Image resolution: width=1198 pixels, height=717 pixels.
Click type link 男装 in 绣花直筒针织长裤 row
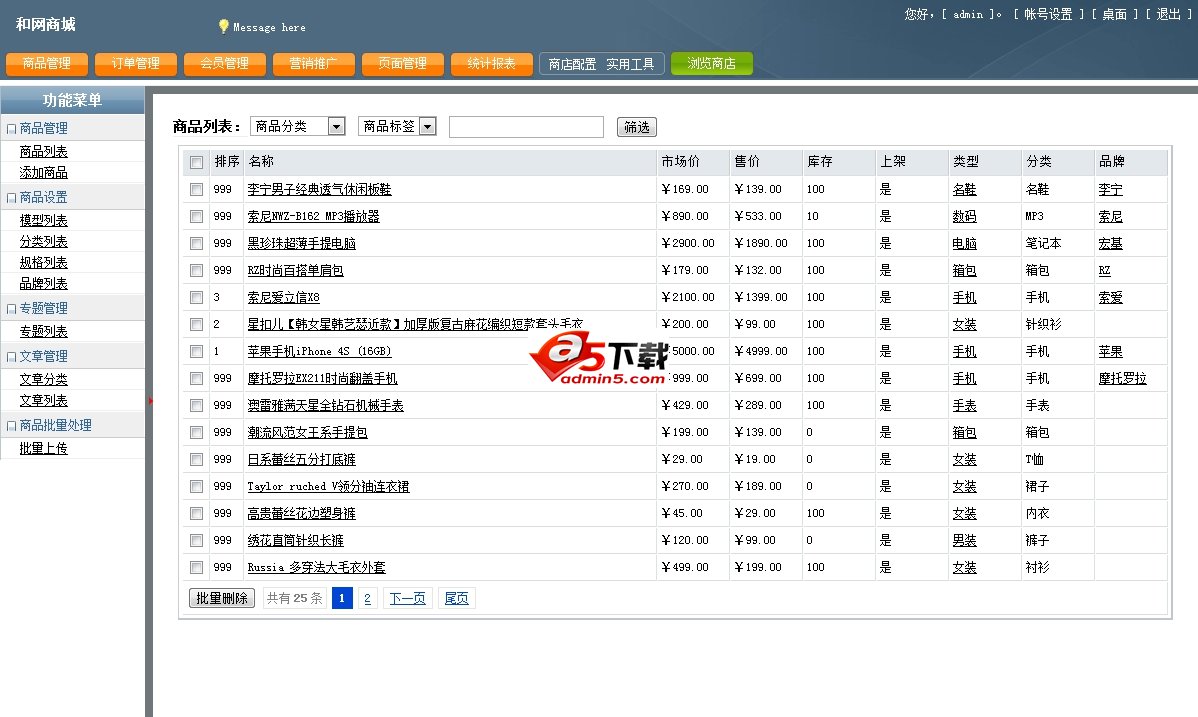point(964,540)
